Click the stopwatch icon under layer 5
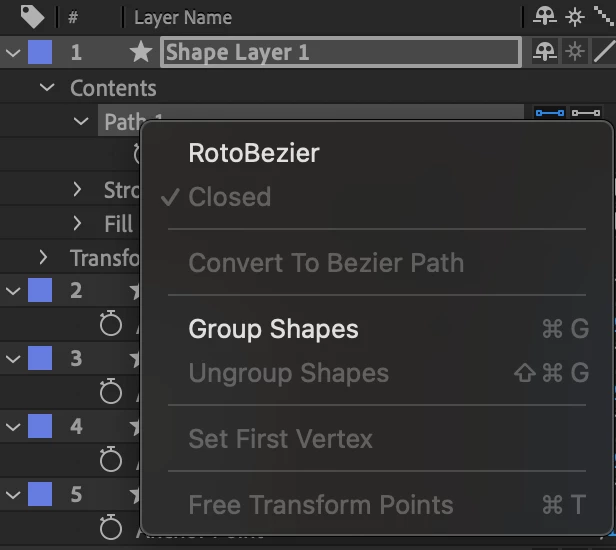 tap(111, 527)
